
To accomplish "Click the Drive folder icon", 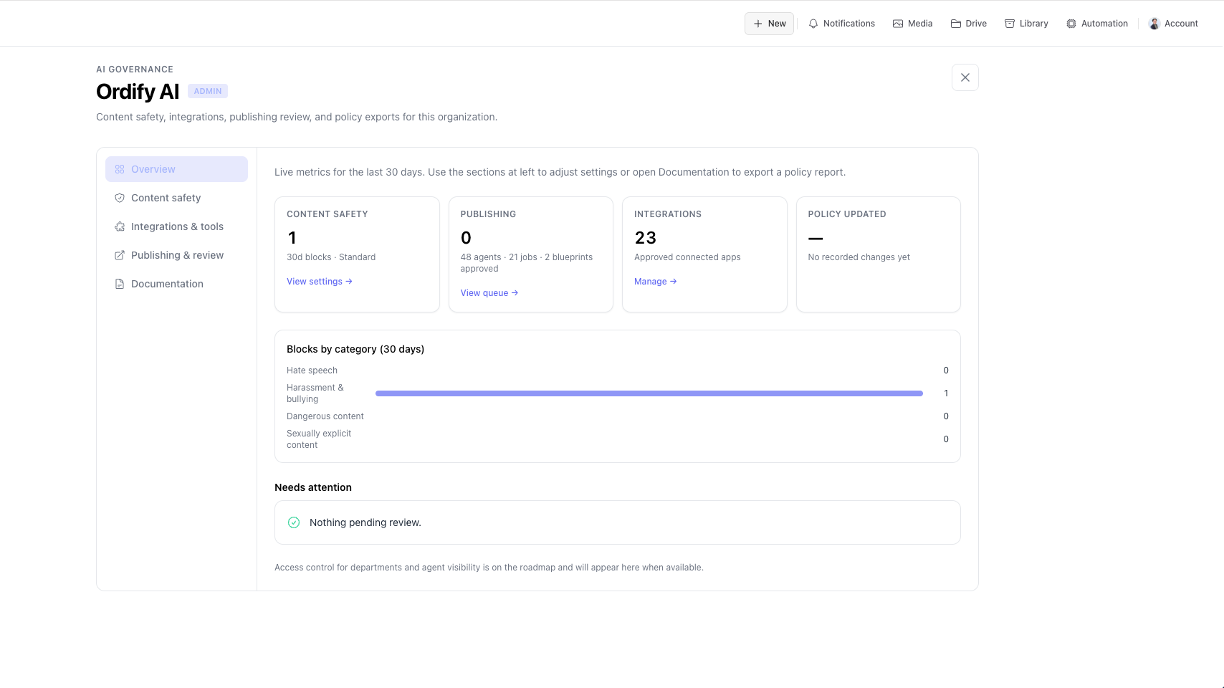I will tap(956, 23).
